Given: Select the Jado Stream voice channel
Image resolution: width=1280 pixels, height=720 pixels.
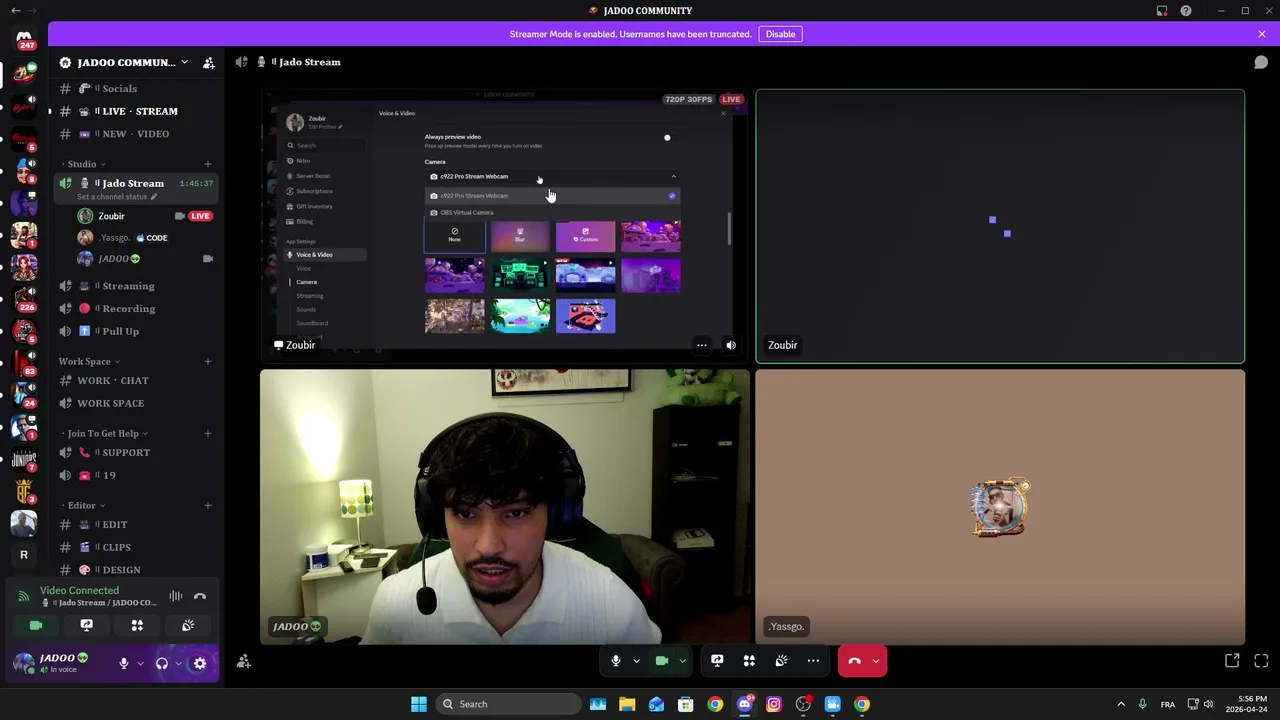Looking at the screenshot, I should (132, 184).
